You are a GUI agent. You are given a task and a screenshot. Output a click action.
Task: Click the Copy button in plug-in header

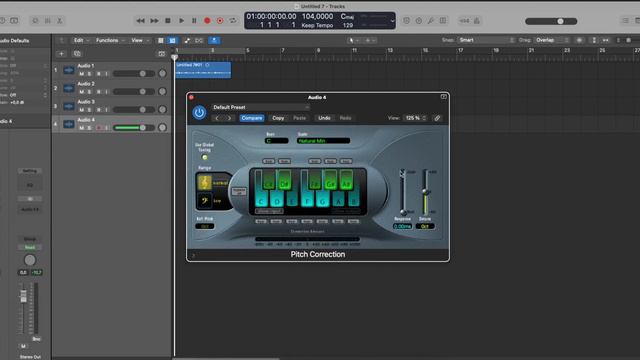click(x=278, y=118)
